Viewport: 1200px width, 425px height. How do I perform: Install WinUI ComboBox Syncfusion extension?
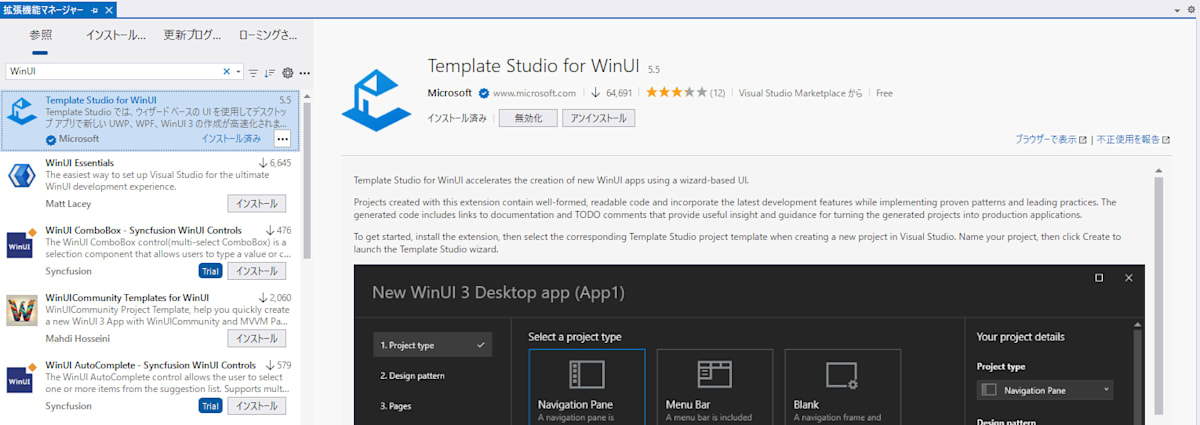[256, 271]
